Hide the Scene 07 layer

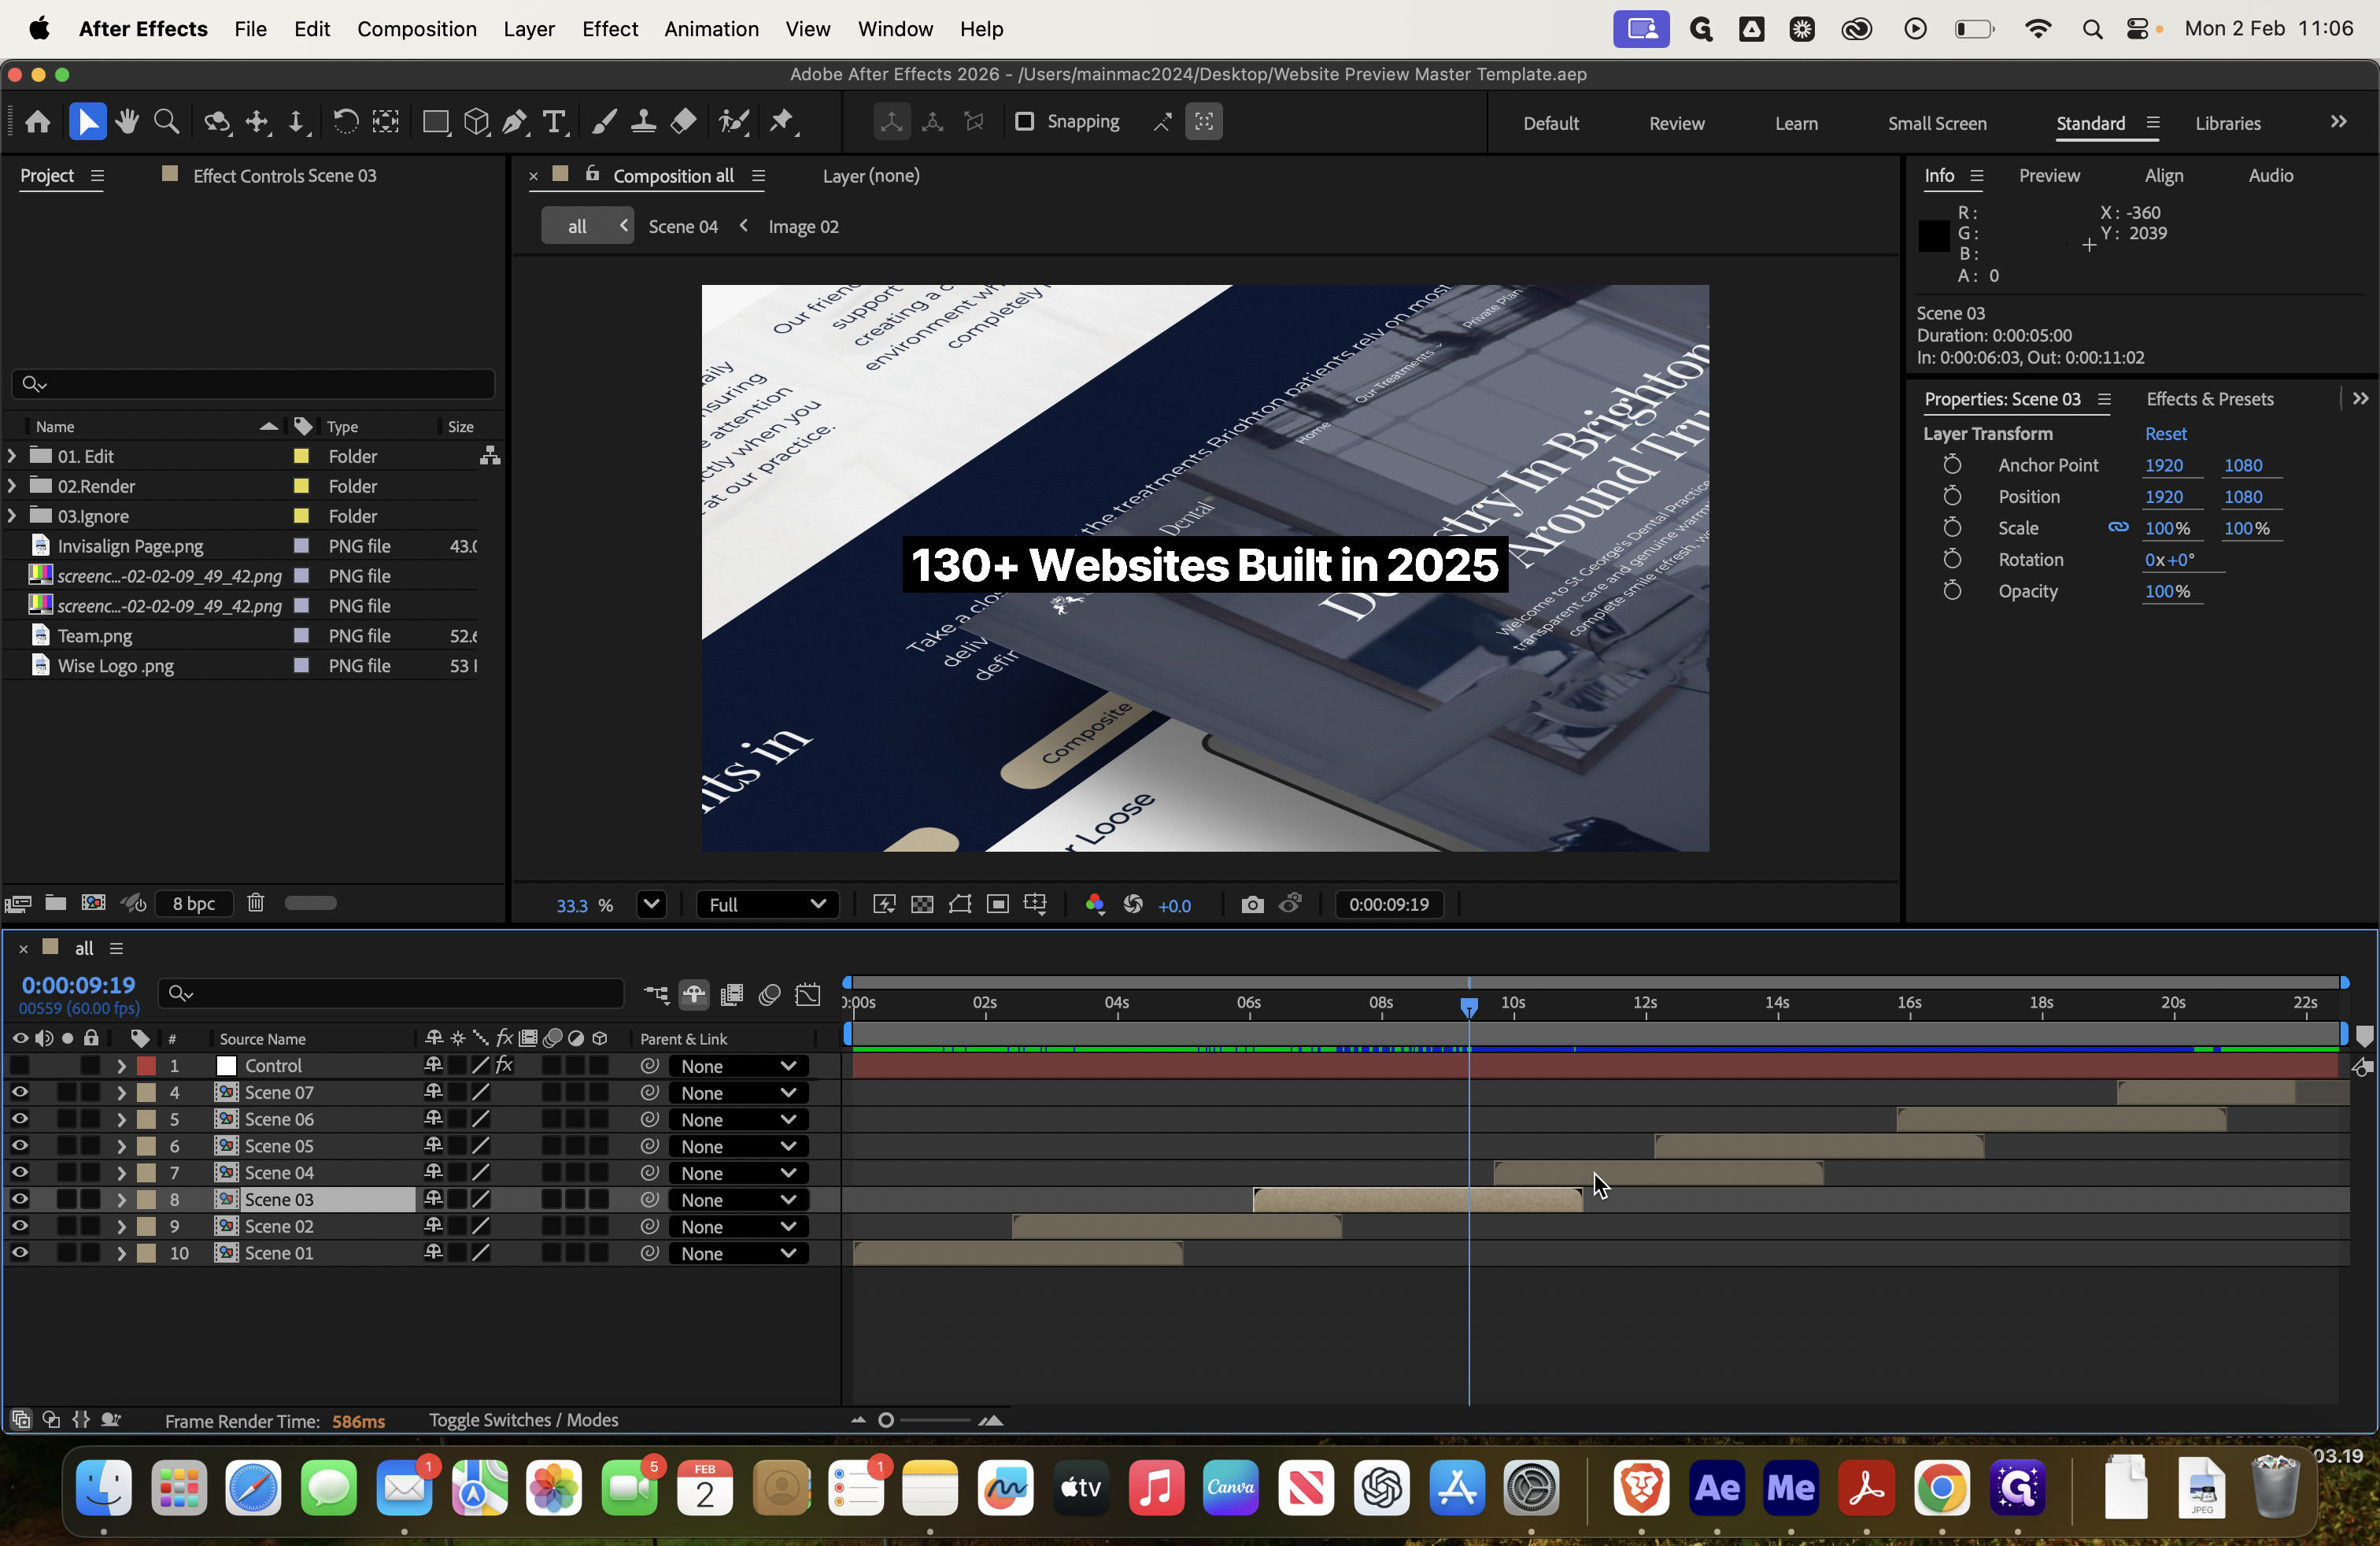coord(19,1092)
